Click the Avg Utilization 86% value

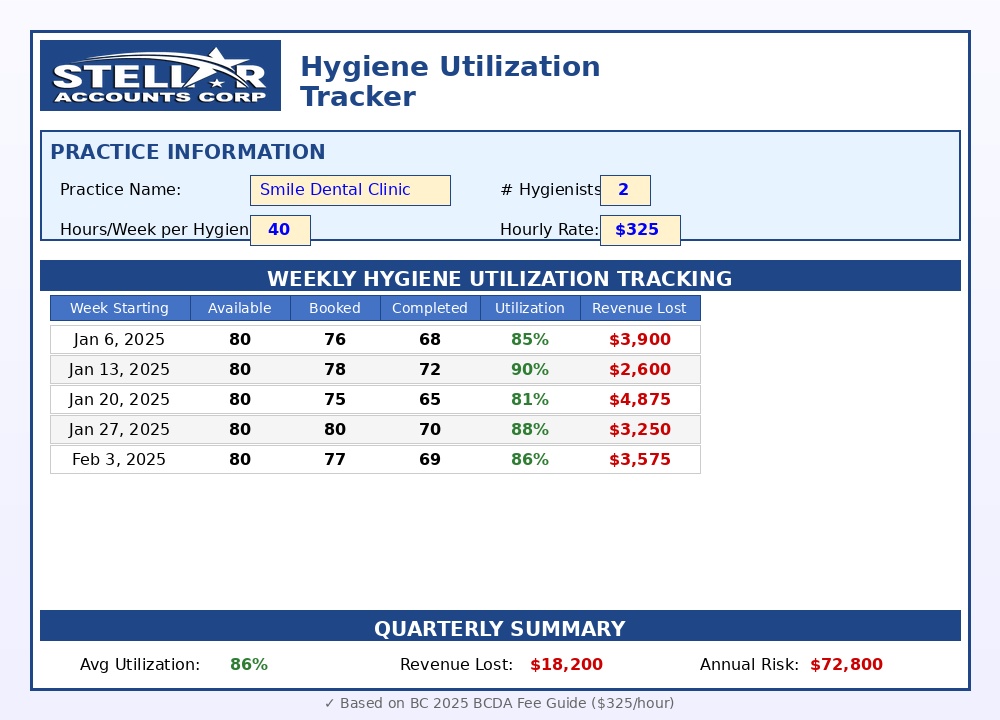tap(248, 664)
